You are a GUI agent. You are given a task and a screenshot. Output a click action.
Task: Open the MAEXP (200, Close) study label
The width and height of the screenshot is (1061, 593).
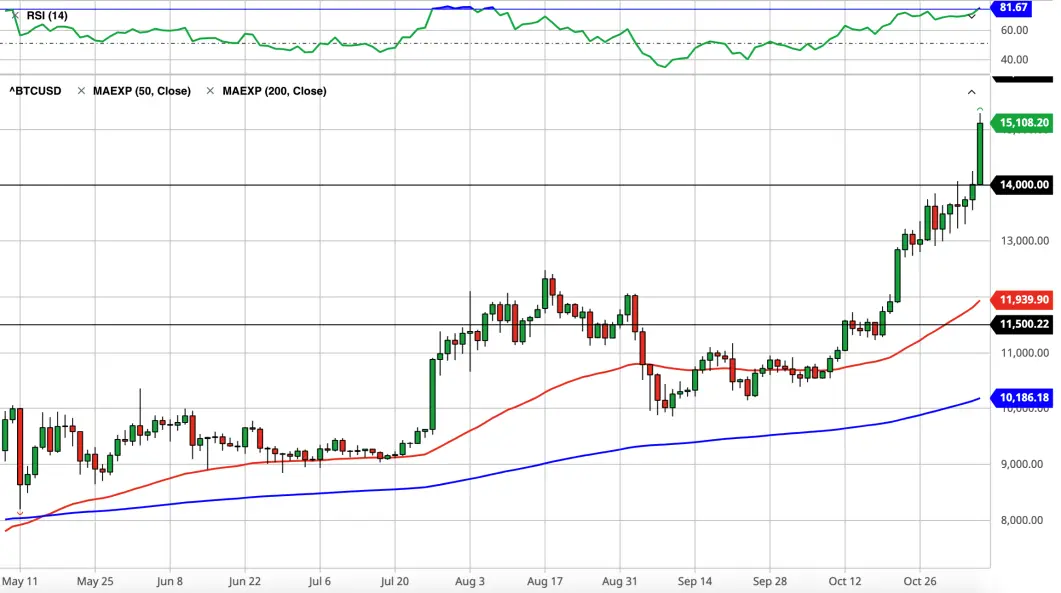[275, 91]
